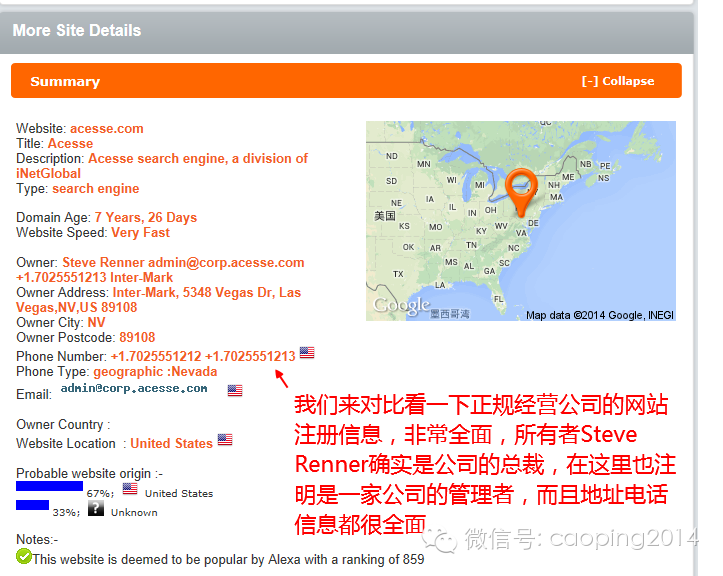Image resolution: width=723 pixels, height=576 pixels.
Task: Click the email admin@corp.acesse.com image text
Action: click(134, 389)
